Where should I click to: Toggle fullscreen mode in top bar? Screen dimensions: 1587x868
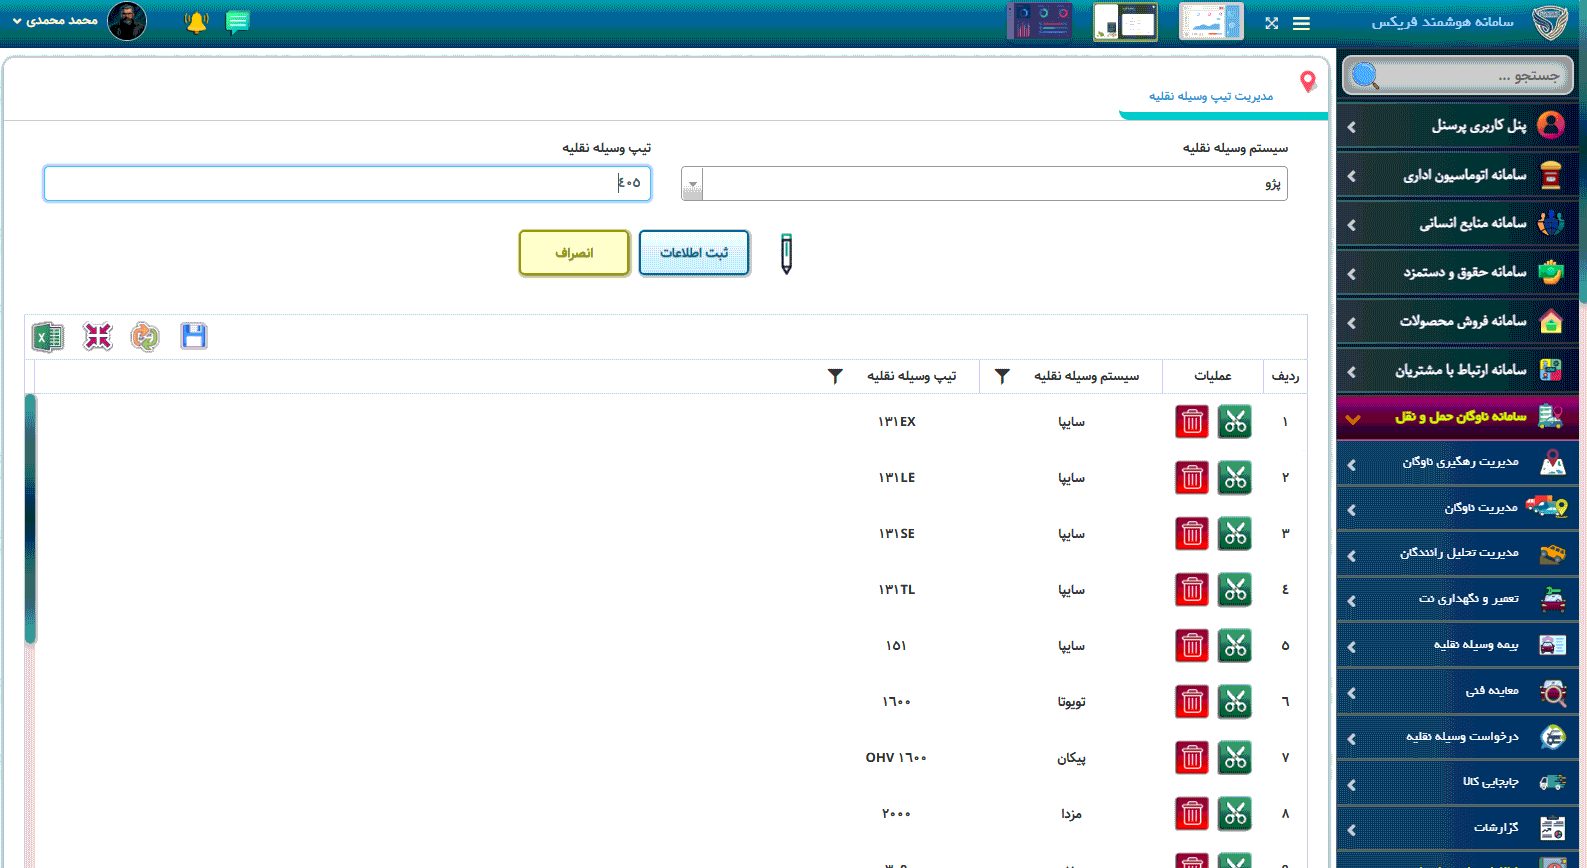click(1271, 23)
